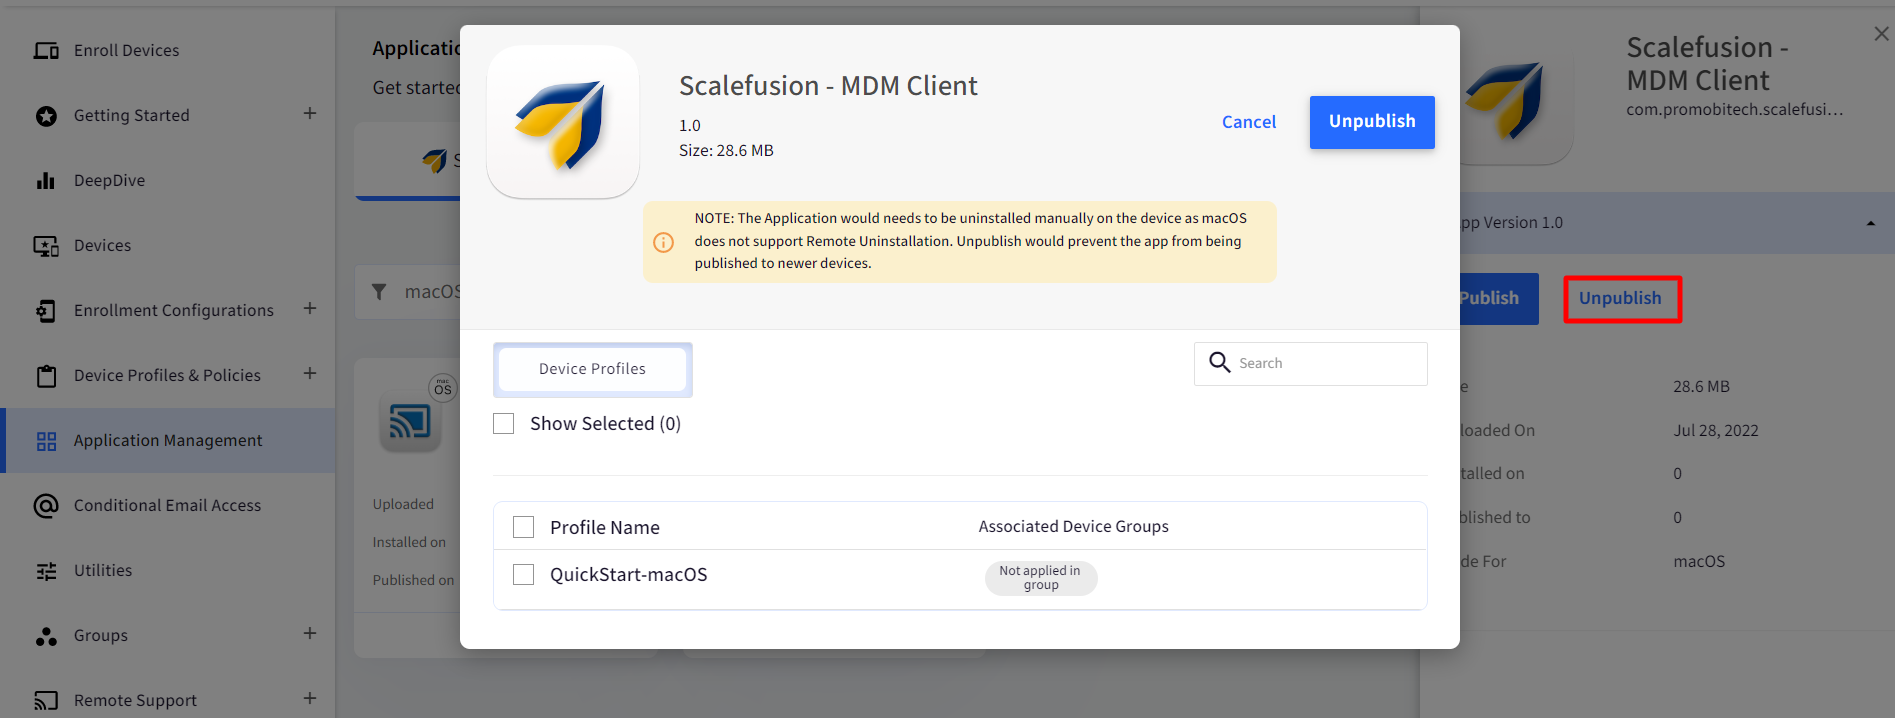Click the Getting Started star icon
Screen dimensions: 1895x718
click(46, 116)
